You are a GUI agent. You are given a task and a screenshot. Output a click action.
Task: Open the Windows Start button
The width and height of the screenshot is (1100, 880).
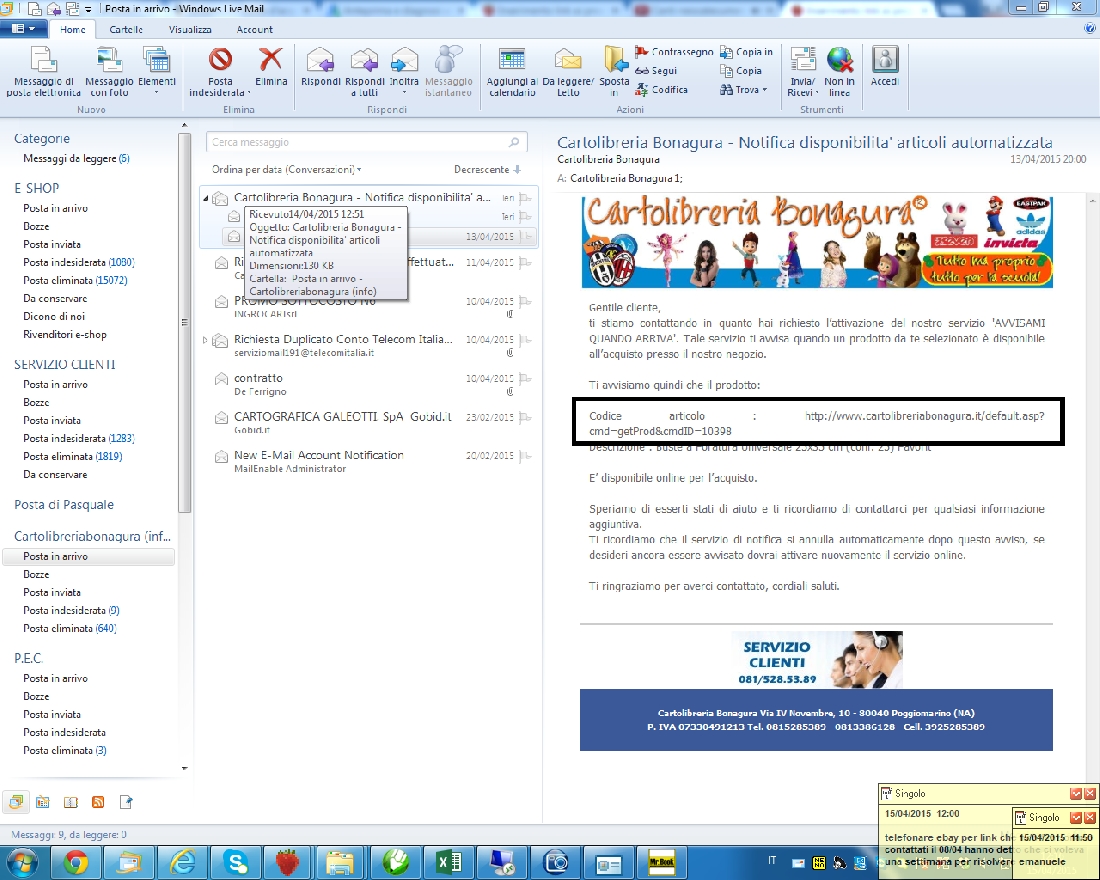pos(22,862)
